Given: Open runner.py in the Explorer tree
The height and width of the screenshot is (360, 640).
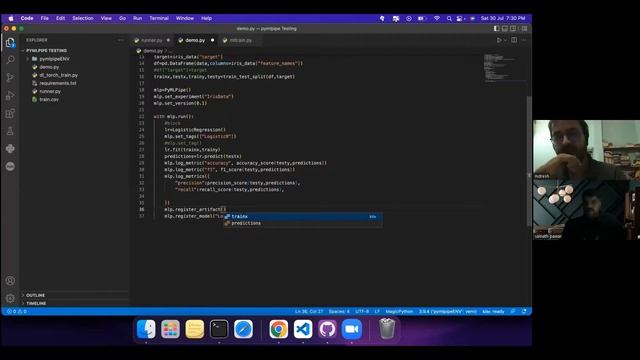Looking at the screenshot, I should point(50,91).
